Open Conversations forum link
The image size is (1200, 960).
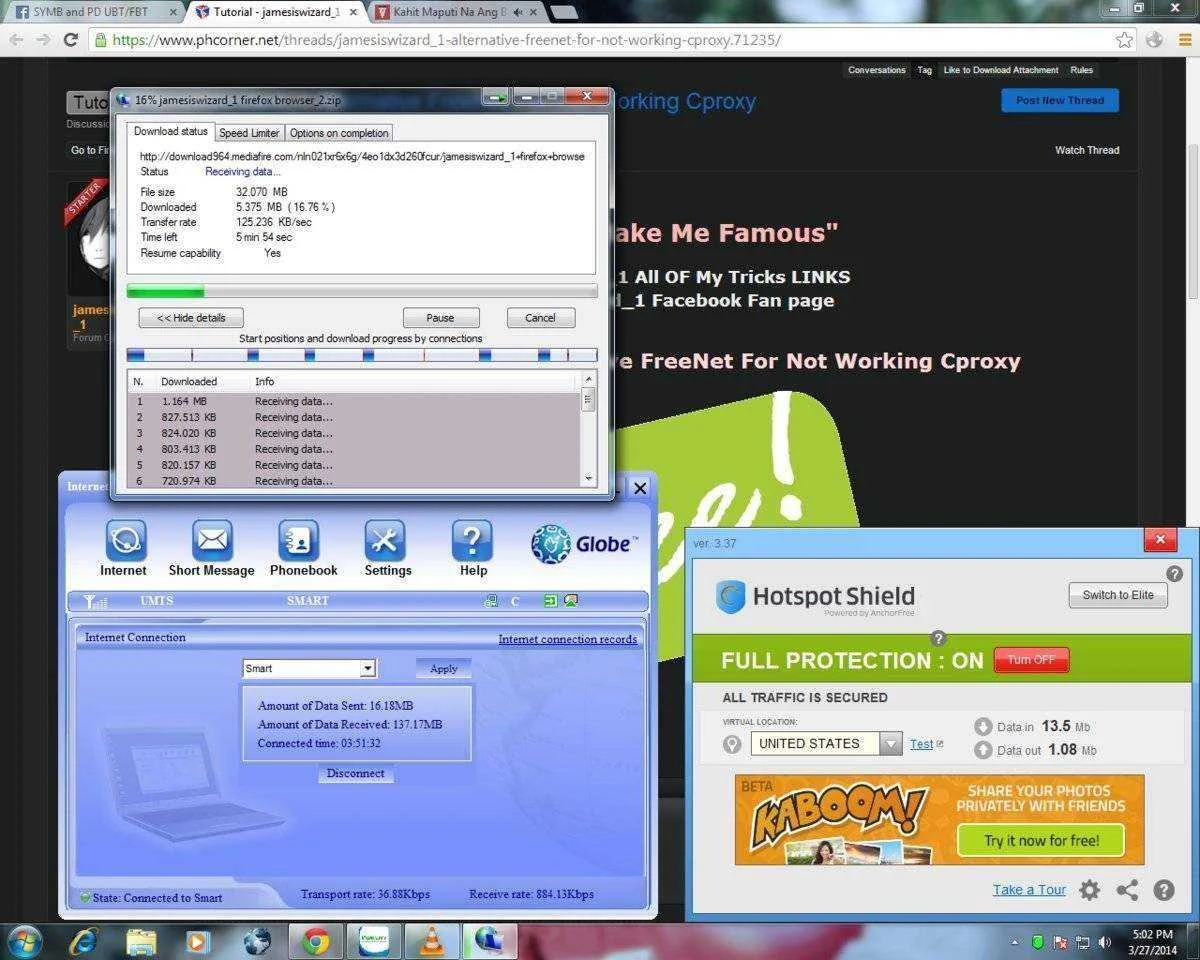coord(877,70)
